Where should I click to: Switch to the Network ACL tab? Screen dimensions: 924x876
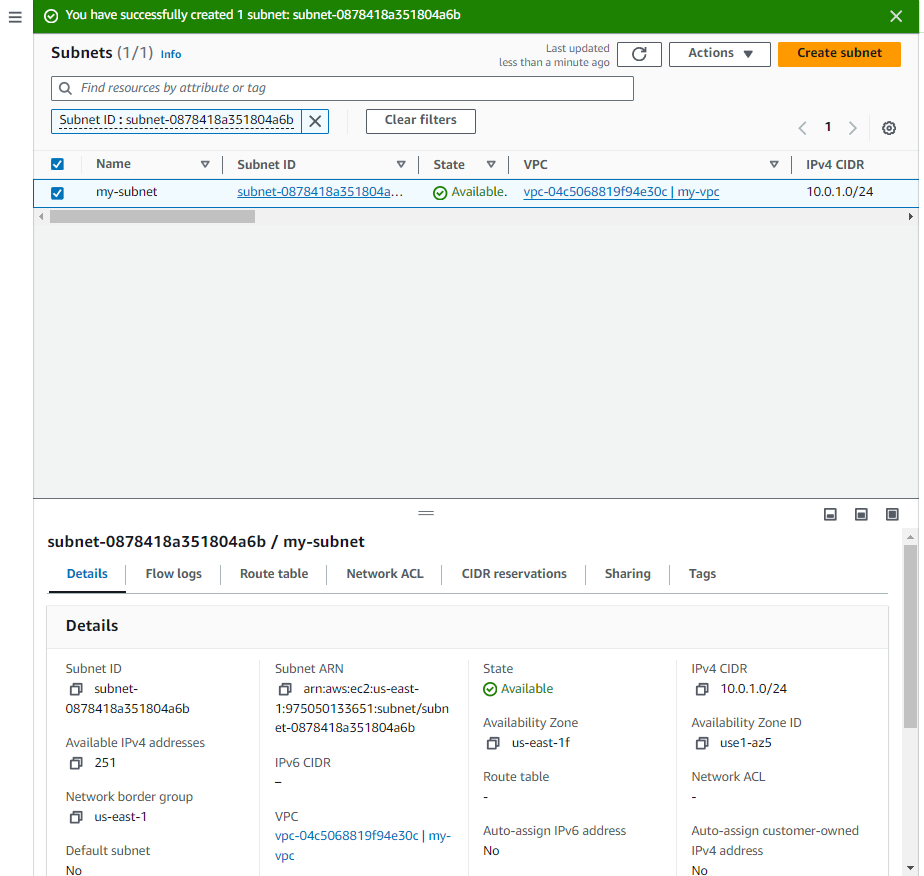385,574
